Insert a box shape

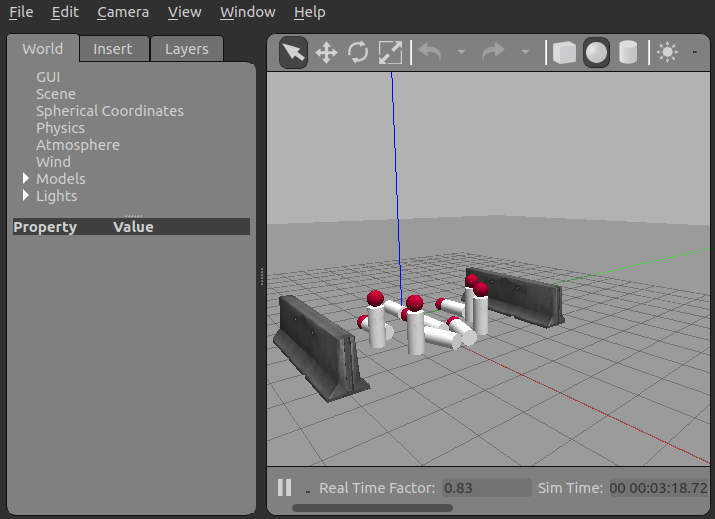pos(564,52)
